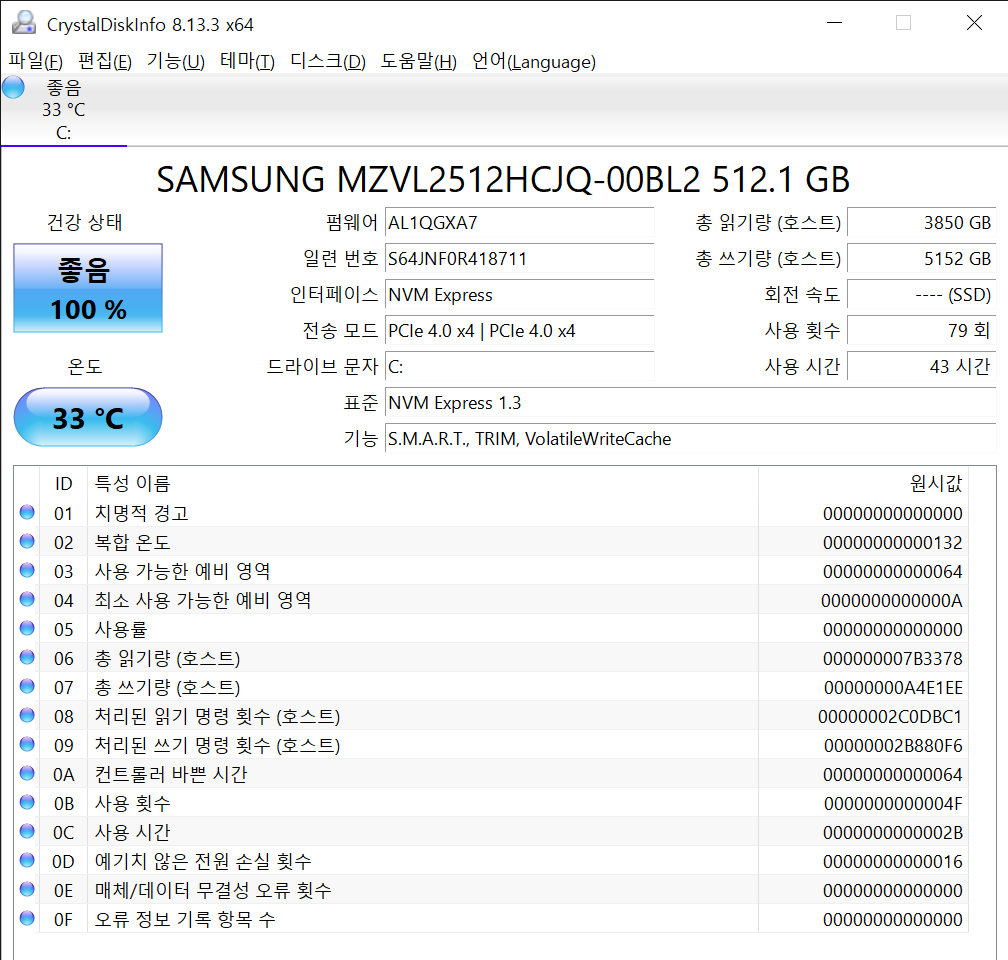The width and height of the screenshot is (1008, 960).
Task: Click the 원시값 column header
Action: (x=863, y=484)
